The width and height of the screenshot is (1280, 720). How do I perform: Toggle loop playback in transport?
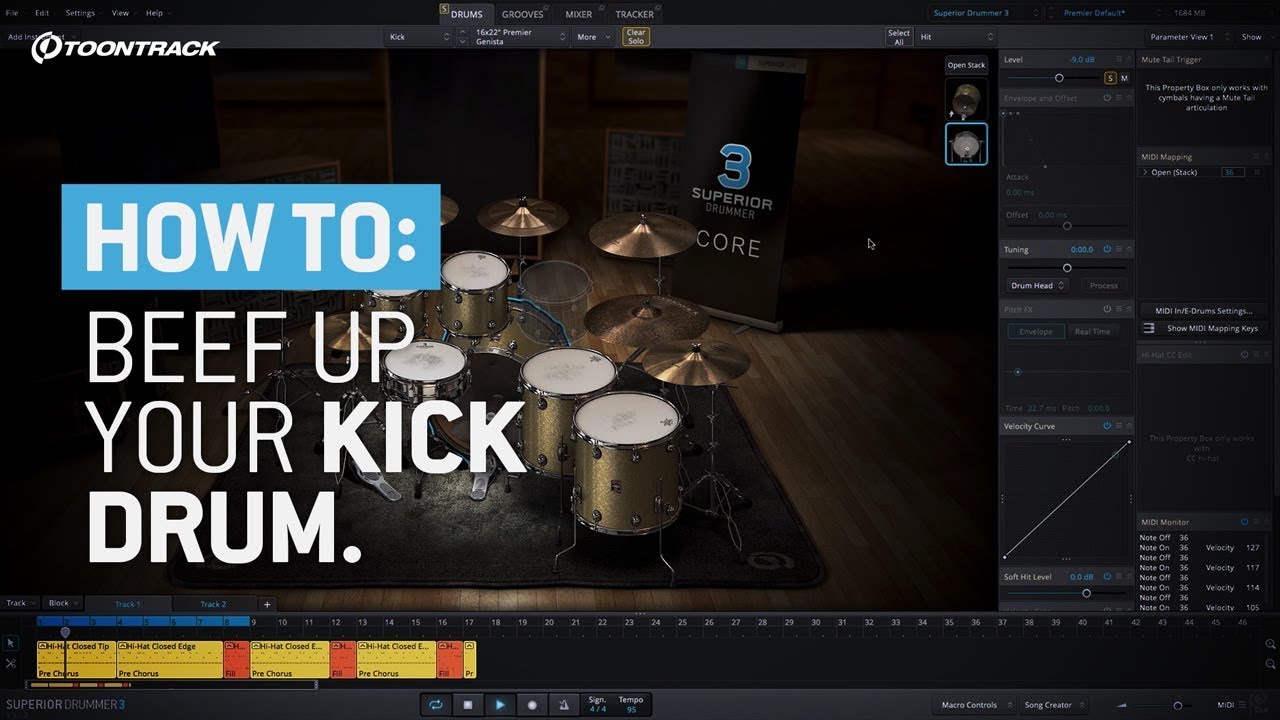point(436,705)
